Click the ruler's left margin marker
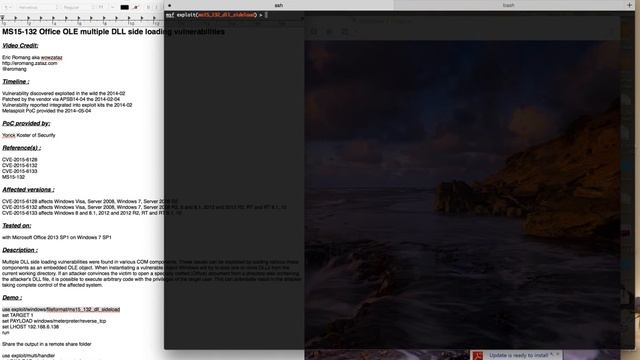 [2, 18]
